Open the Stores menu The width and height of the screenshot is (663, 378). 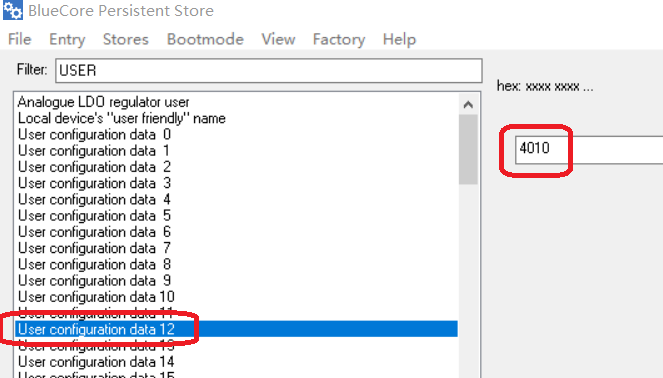(x=126, y=39)
